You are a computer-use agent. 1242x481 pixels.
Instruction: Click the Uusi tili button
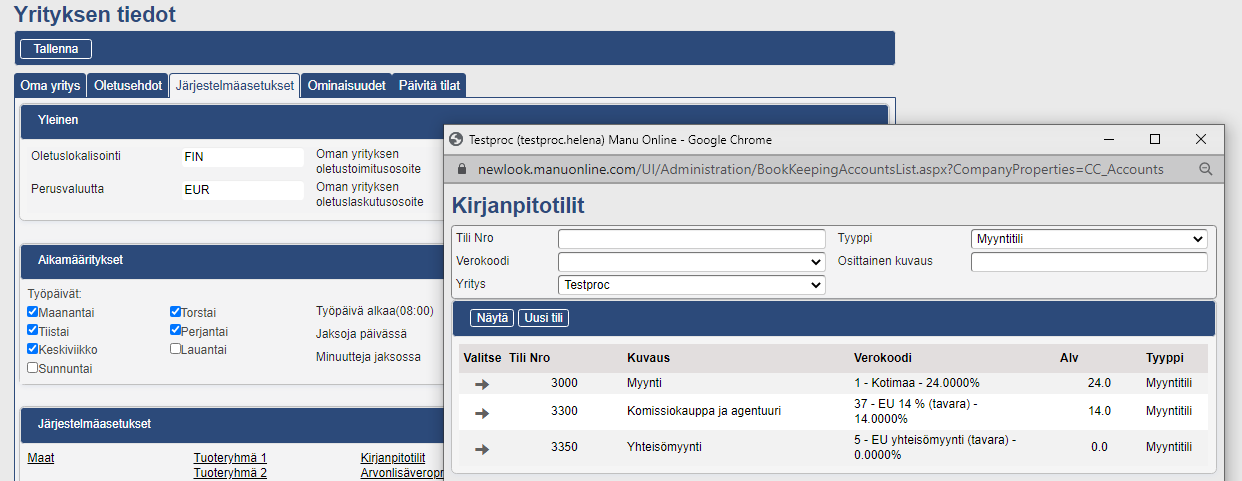tap(543, 318)
